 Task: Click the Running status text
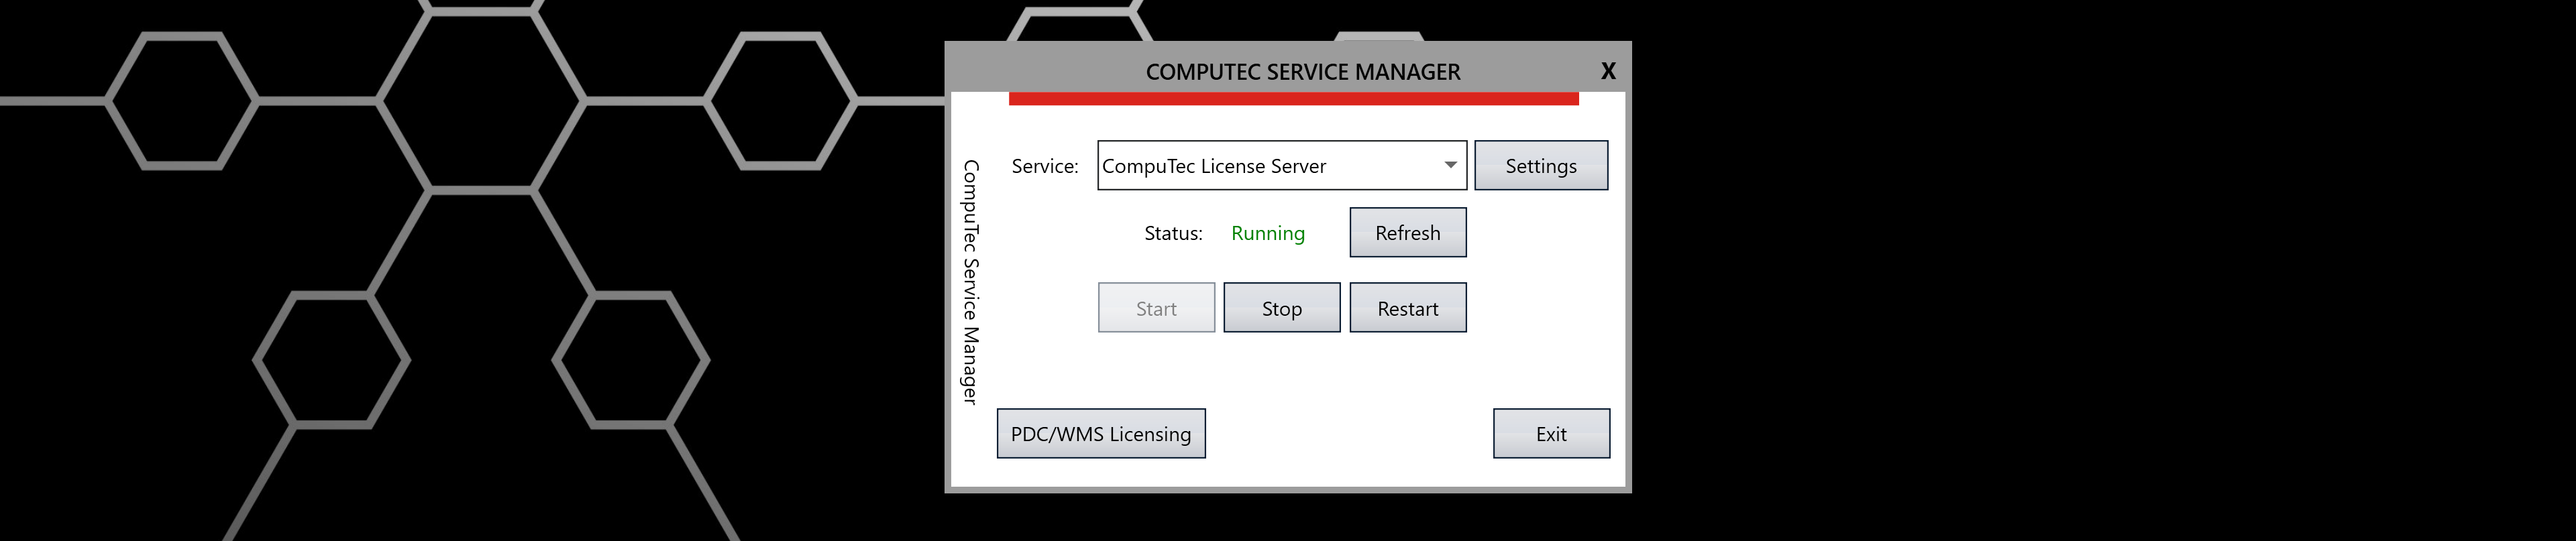pos(1268,233)
